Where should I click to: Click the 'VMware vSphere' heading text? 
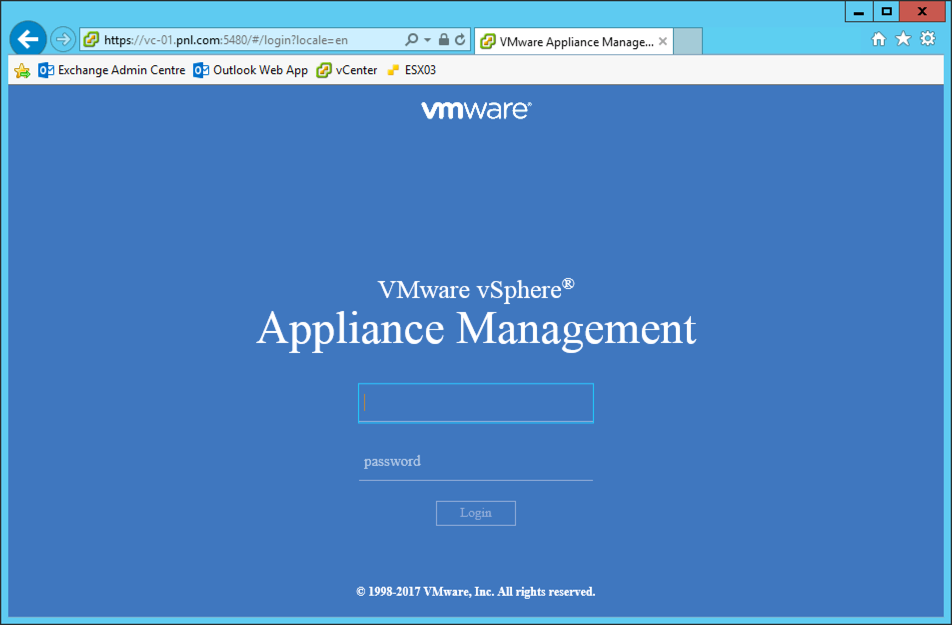476,290
